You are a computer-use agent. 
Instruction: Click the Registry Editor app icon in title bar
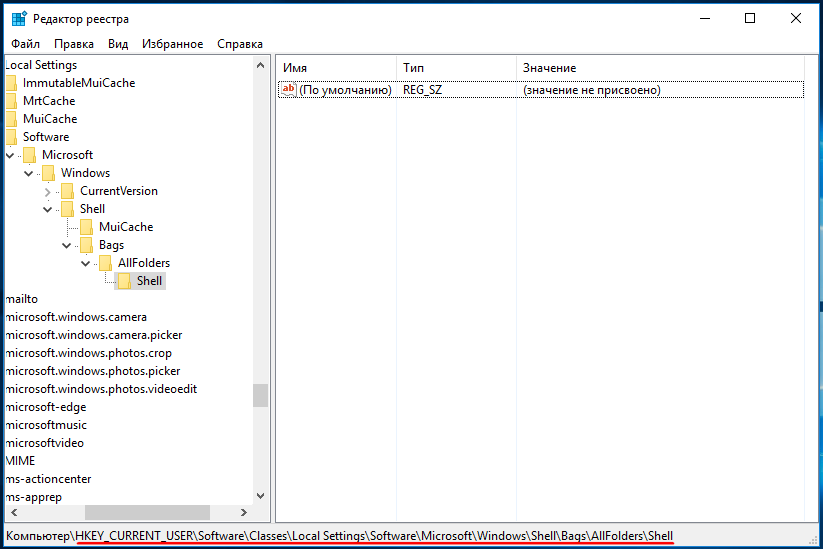[19, 18]
